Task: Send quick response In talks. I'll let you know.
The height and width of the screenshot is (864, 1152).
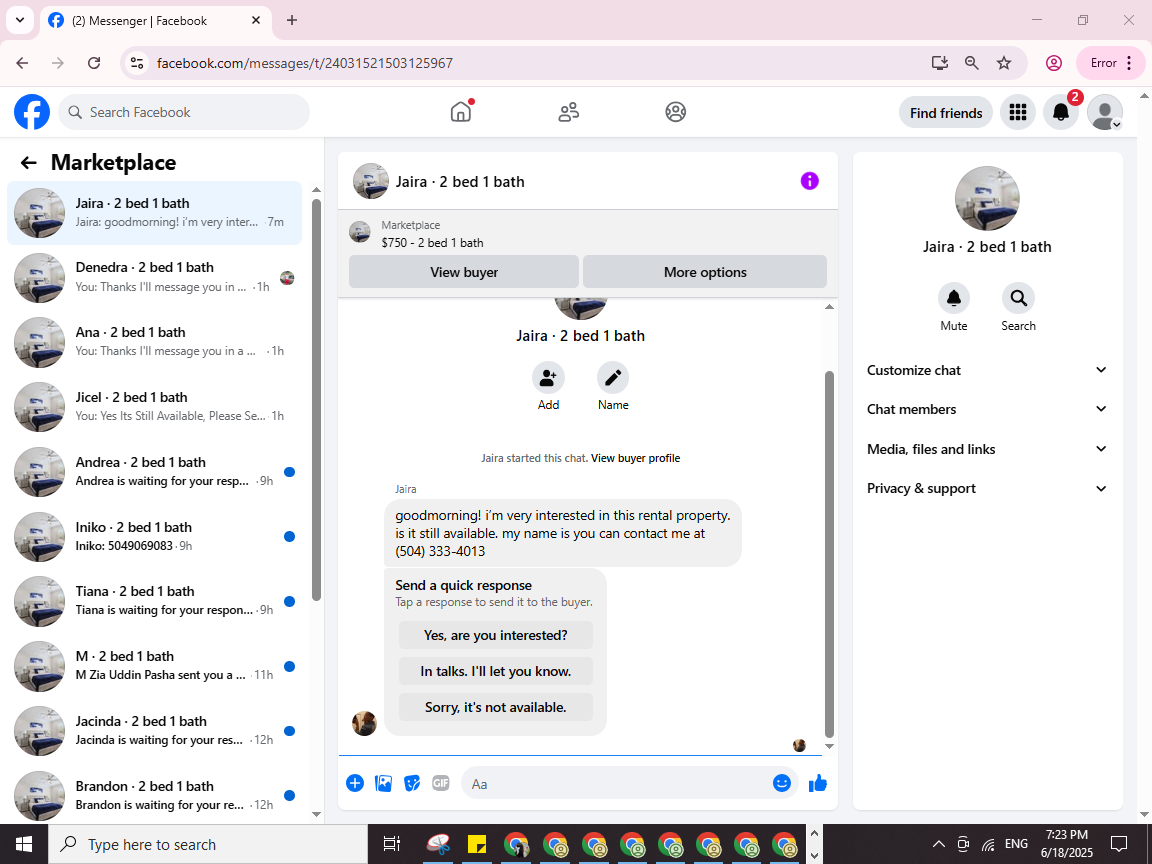Action: [x=495, y=672]
